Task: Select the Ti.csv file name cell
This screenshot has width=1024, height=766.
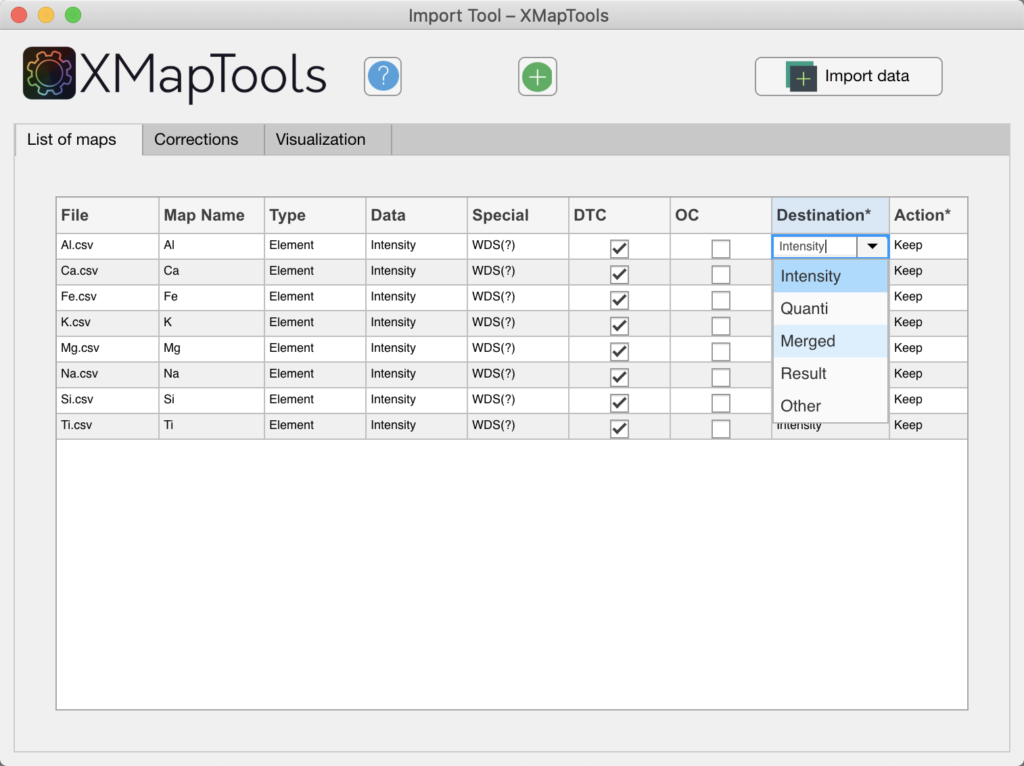Action: pyautogui.click(x=108, y=425)
